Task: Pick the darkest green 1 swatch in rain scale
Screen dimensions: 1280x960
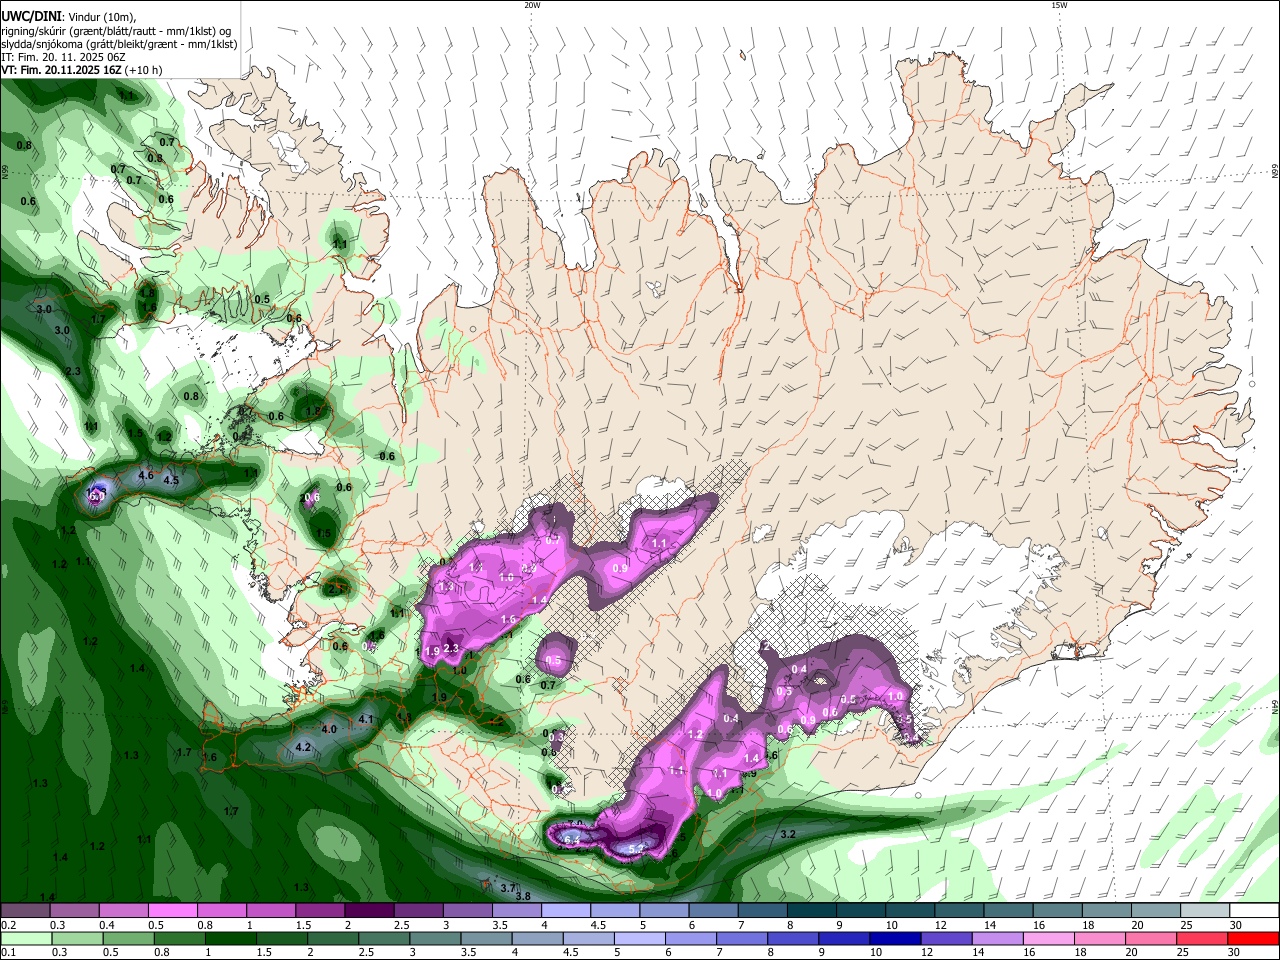Action: [230, 938]
